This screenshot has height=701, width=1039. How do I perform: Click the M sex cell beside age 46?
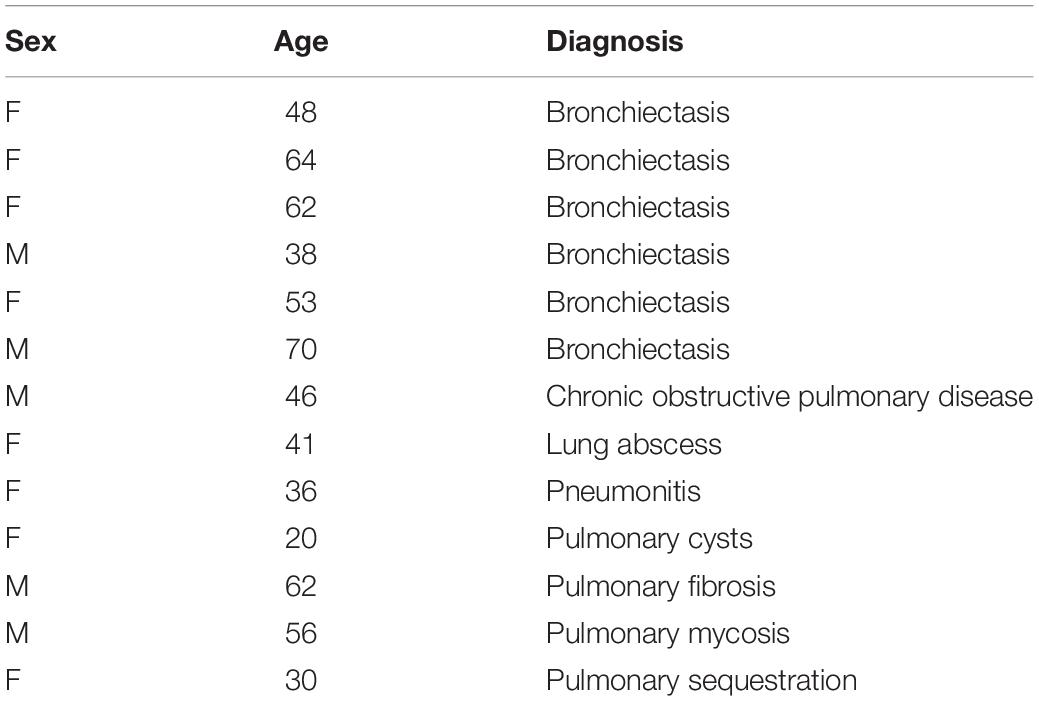(x=17, y=396)
